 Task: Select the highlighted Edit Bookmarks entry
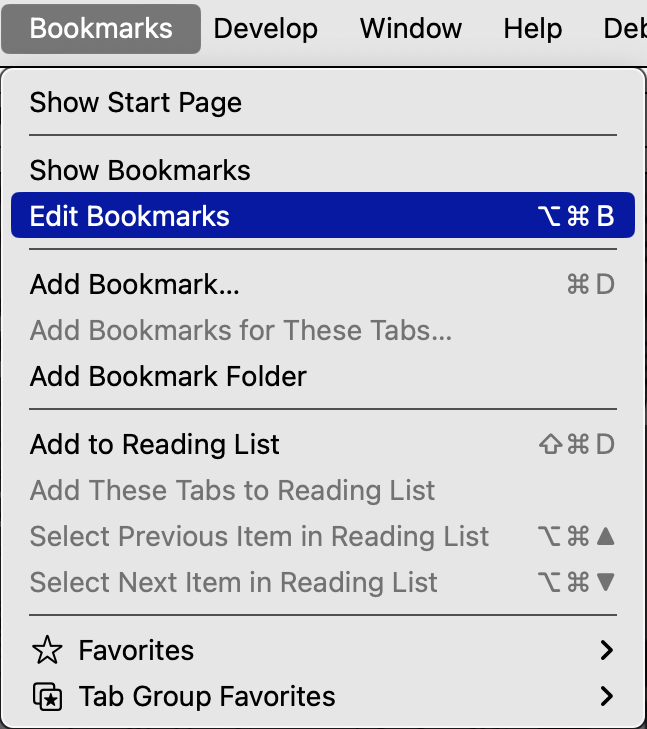click(x=323, y=216)
